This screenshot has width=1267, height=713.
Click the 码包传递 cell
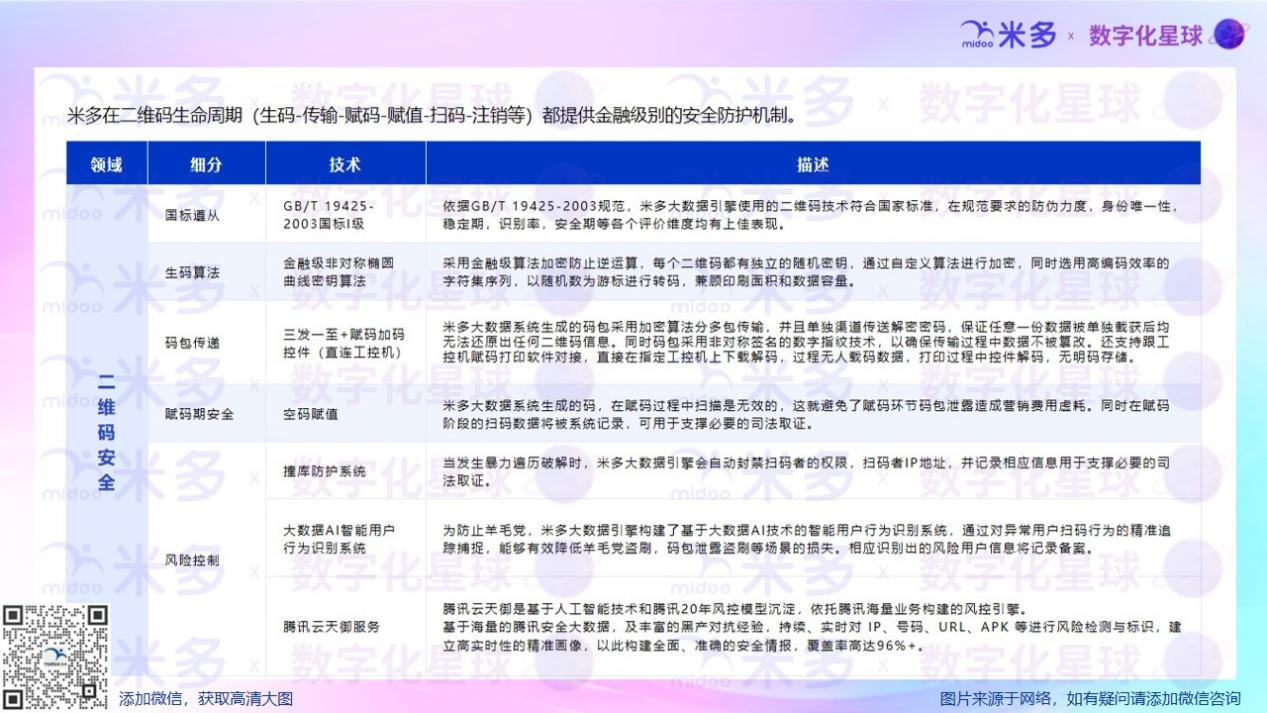206,343
